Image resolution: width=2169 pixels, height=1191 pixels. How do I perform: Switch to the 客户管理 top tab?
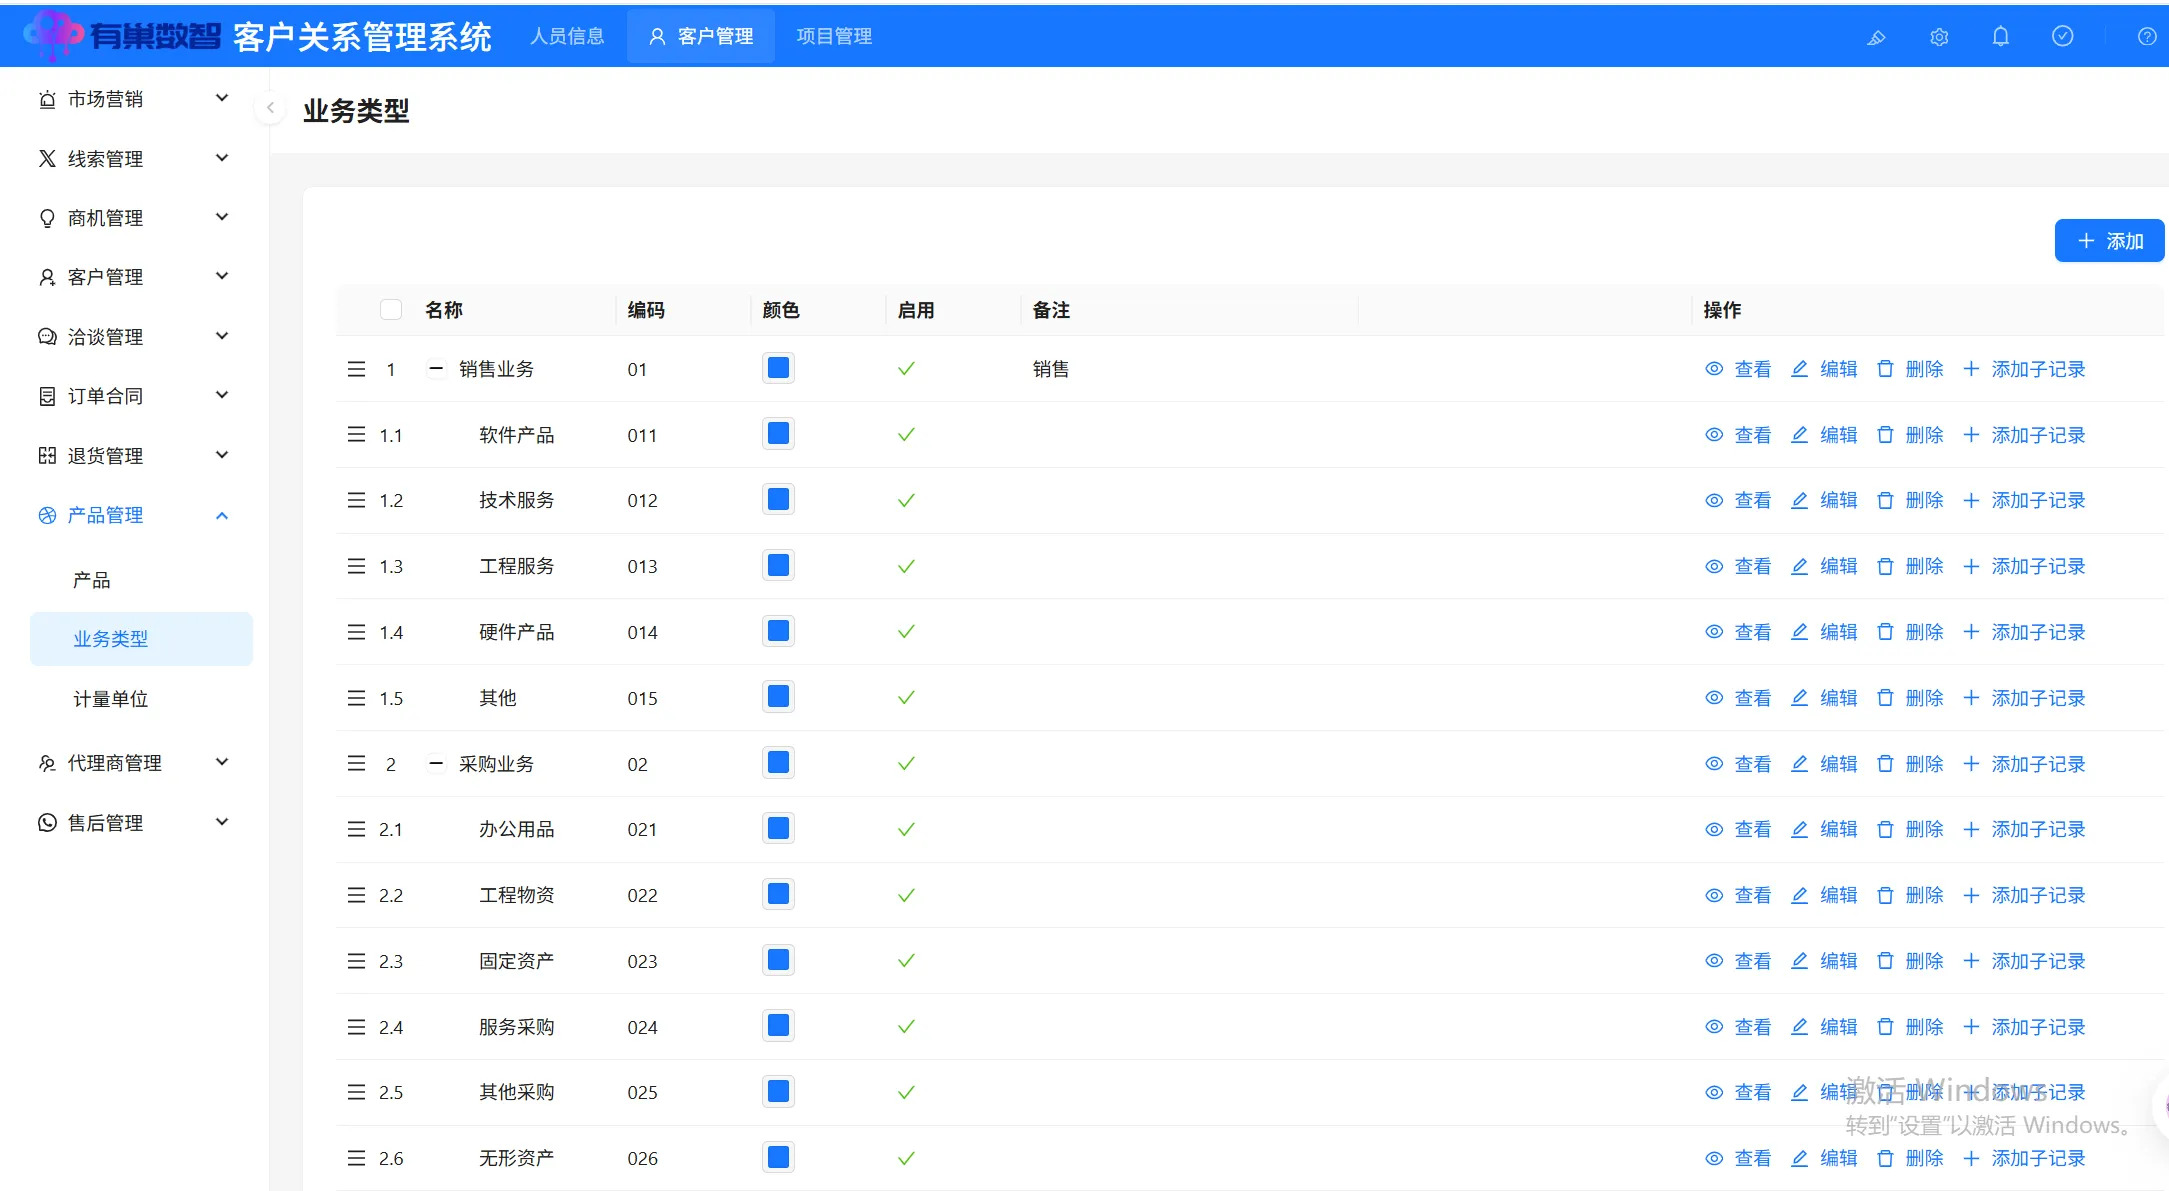(701, 36)
